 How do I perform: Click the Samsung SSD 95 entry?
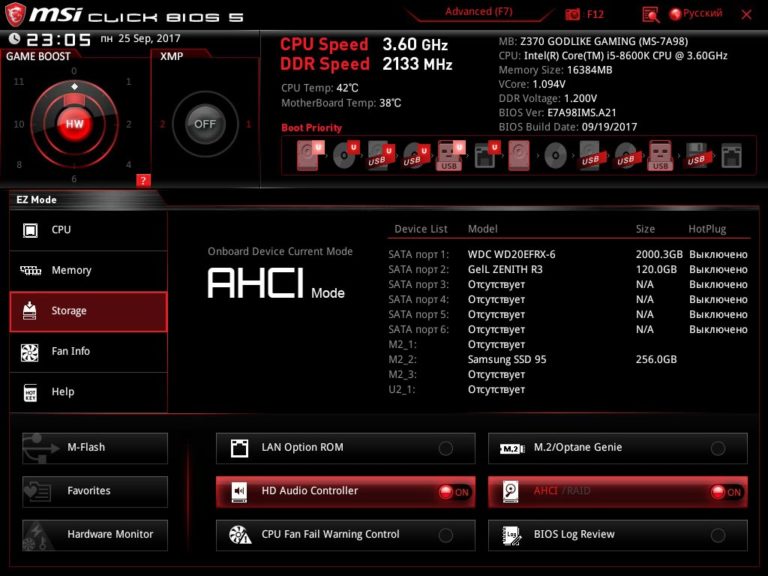[x=506, y=360]
